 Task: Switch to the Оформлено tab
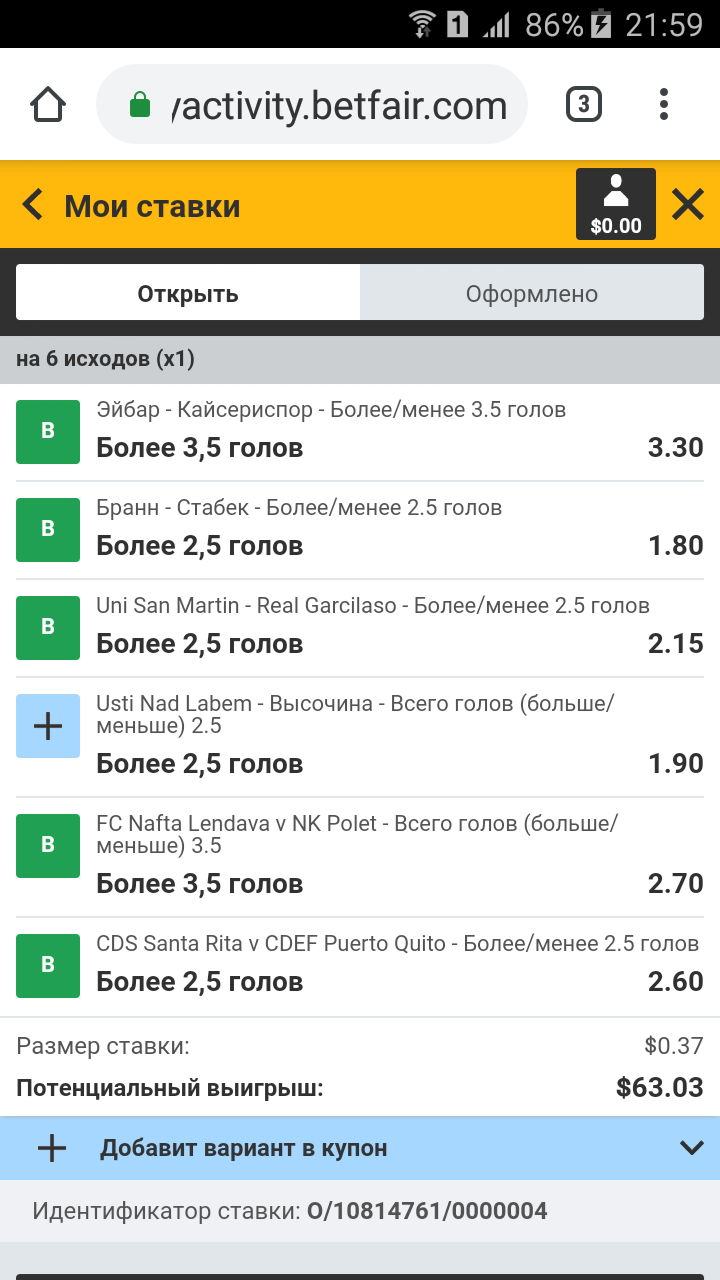click(x=532, y=293)
